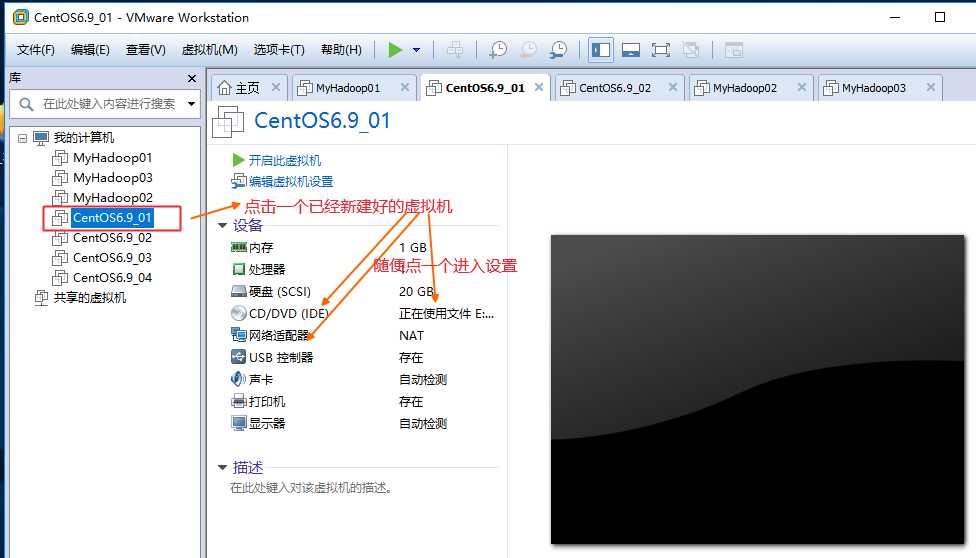
Task: Collapse the 我的计算机 tree node
Action: coord(22,138)
